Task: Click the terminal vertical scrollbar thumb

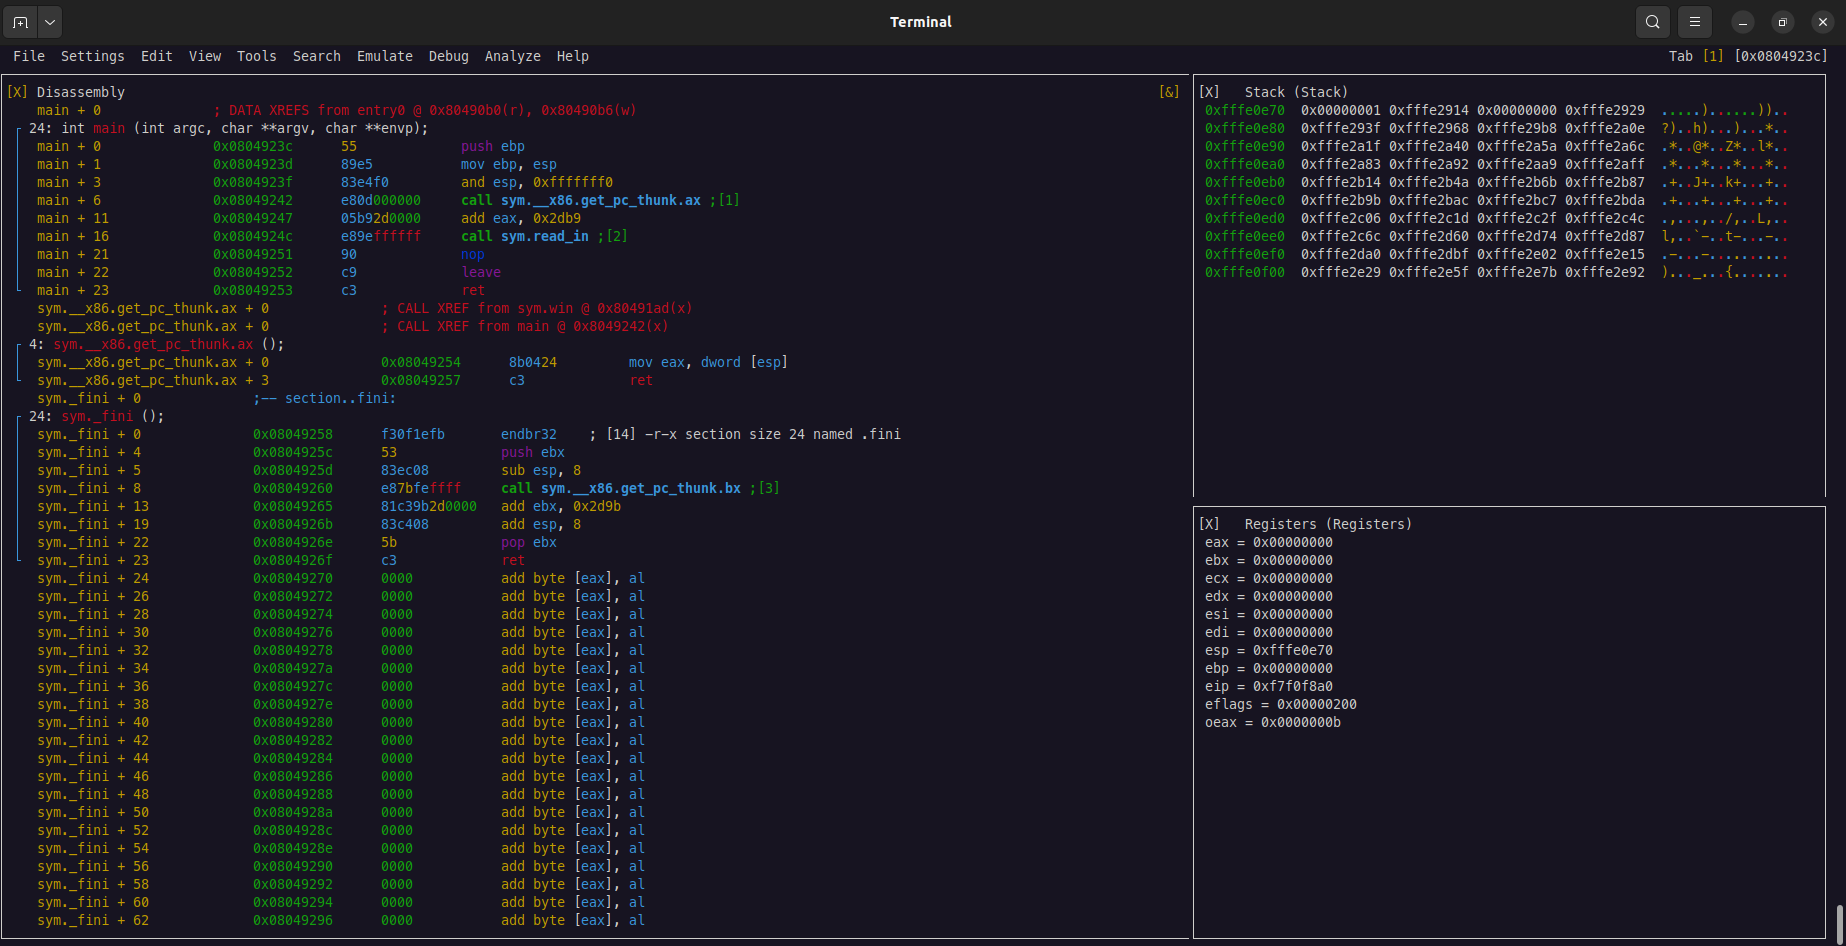Action: tap(1839, 923)
